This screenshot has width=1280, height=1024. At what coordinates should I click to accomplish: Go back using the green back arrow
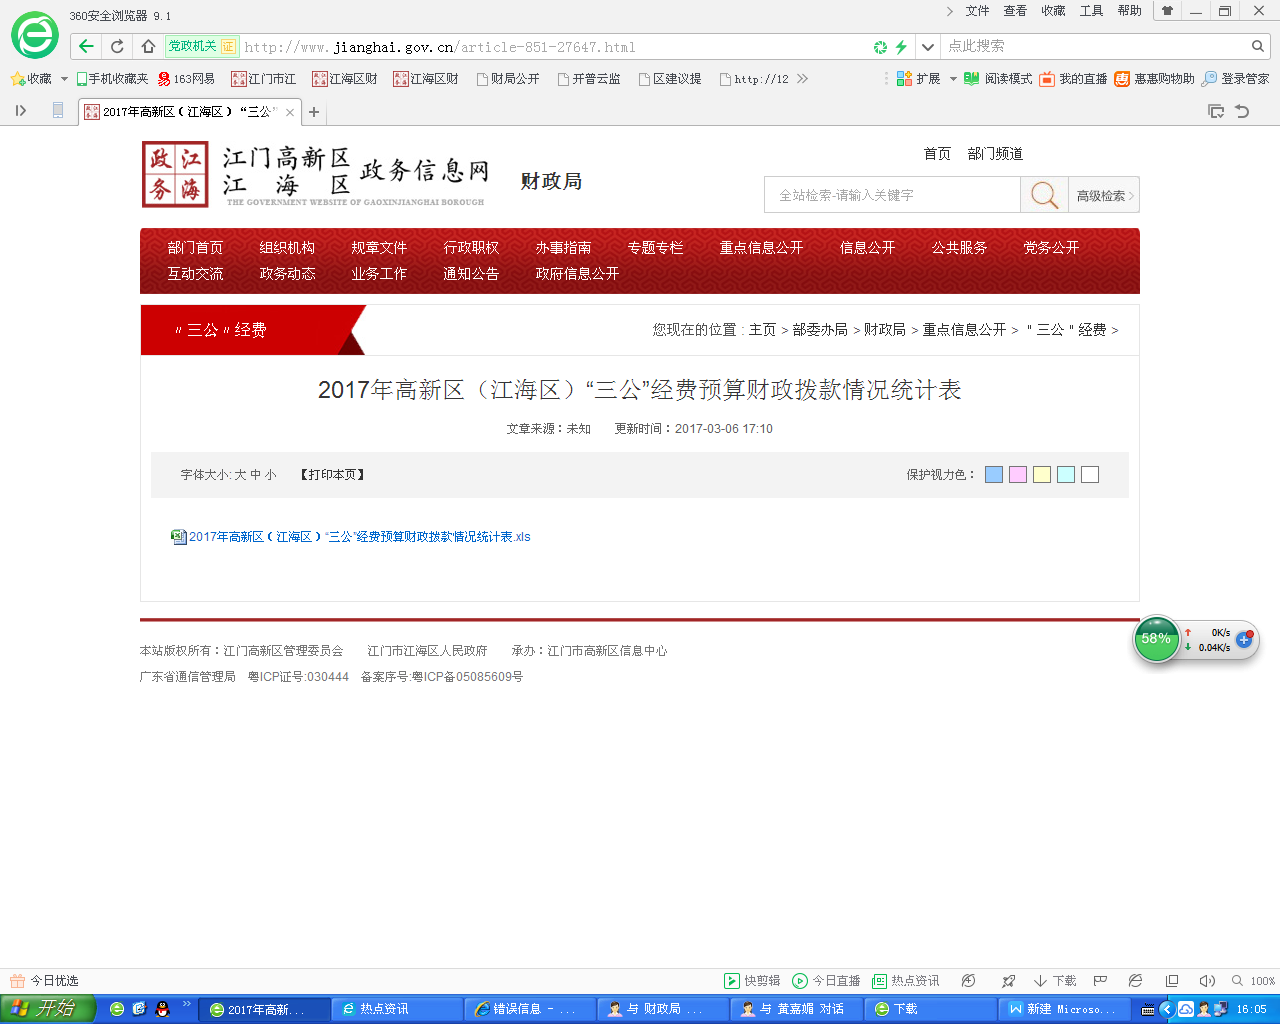pos(86,46)
